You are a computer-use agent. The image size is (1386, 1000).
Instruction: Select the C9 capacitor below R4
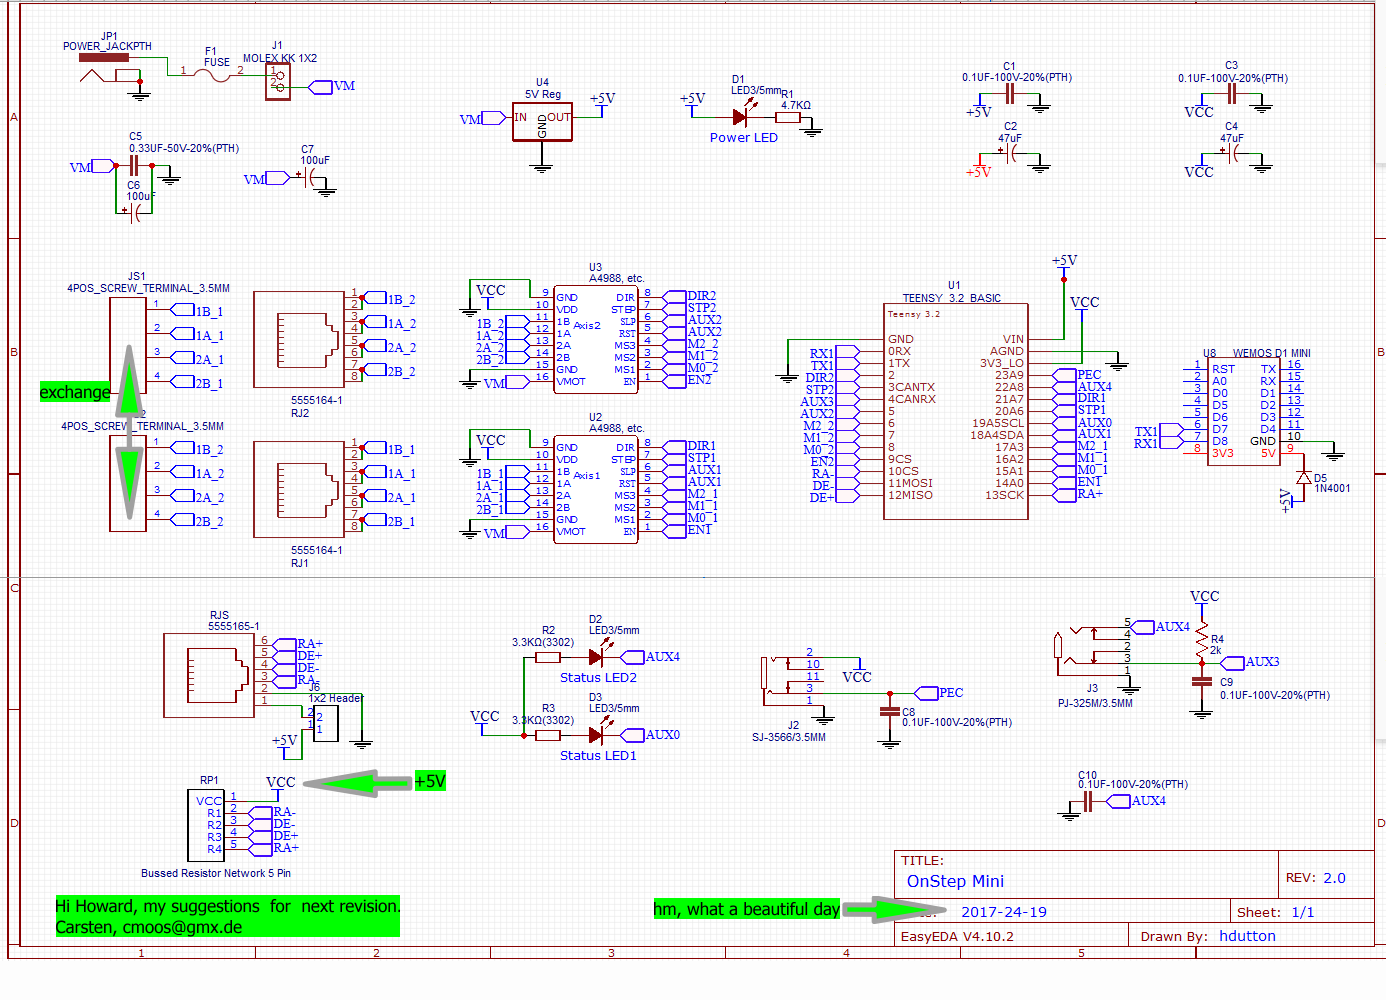[1202, 681]
